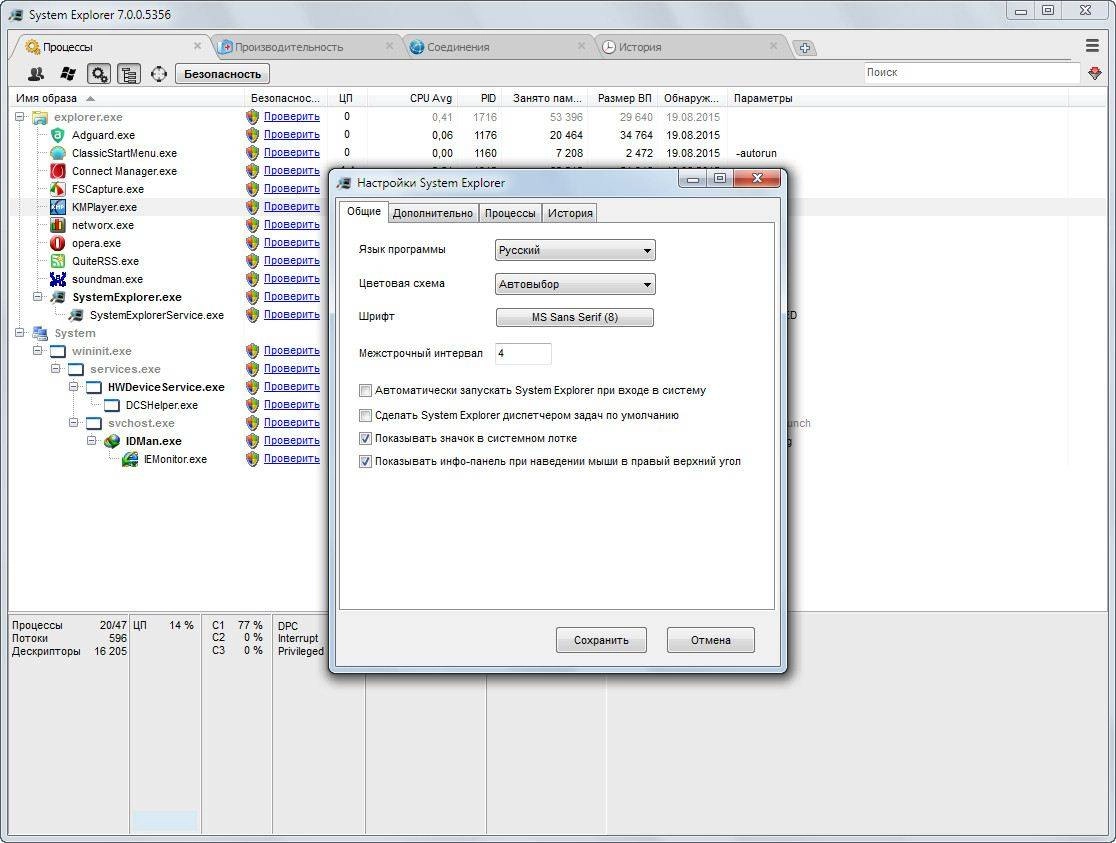Click security shield icon for opera.exe
Image resolution: width=1116 pixels, height=843 pixels.
pos(252,243)
